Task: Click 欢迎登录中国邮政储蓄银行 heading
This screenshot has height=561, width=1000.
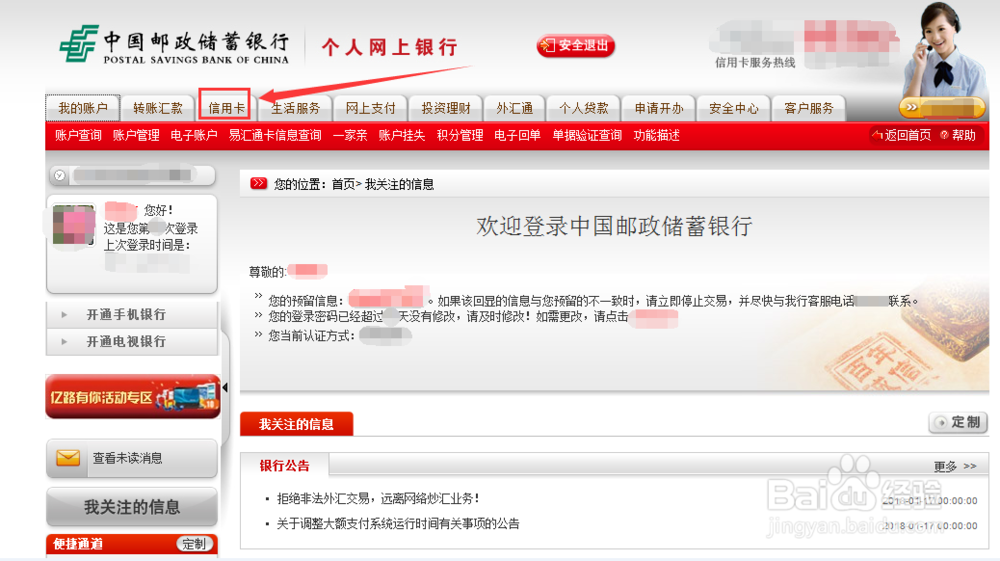Action: coord(614,226)
